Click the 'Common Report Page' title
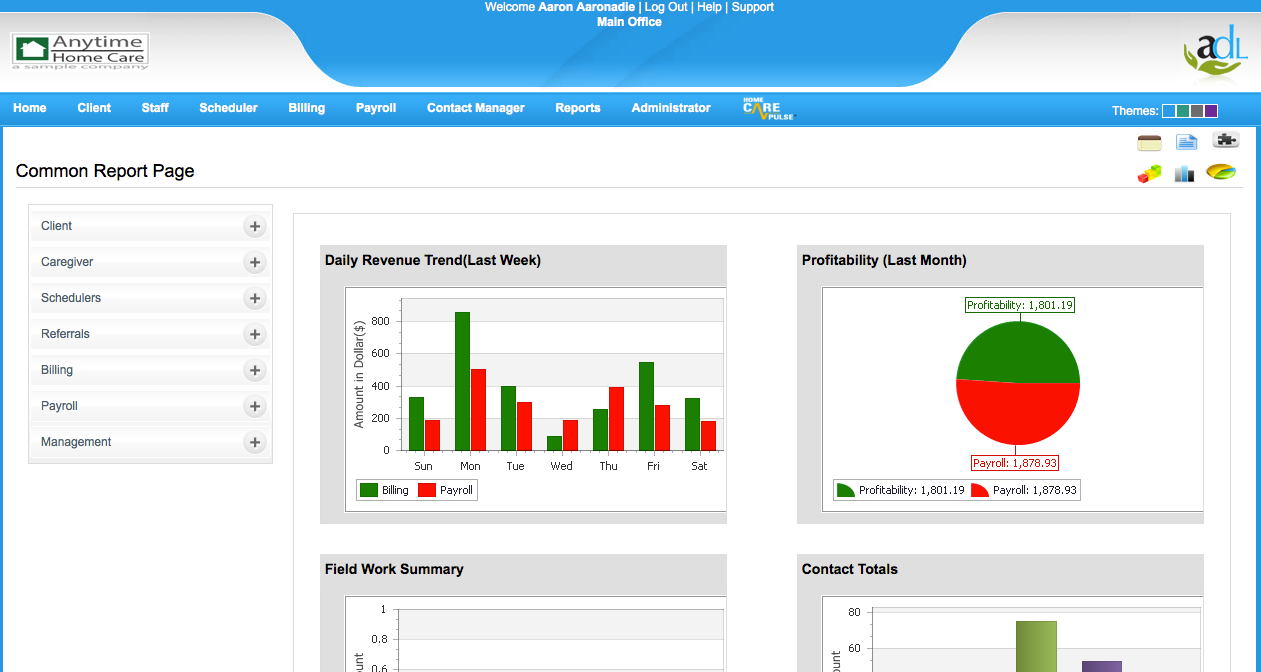This screenshot has height=672, width=1261. pos(105,171)
